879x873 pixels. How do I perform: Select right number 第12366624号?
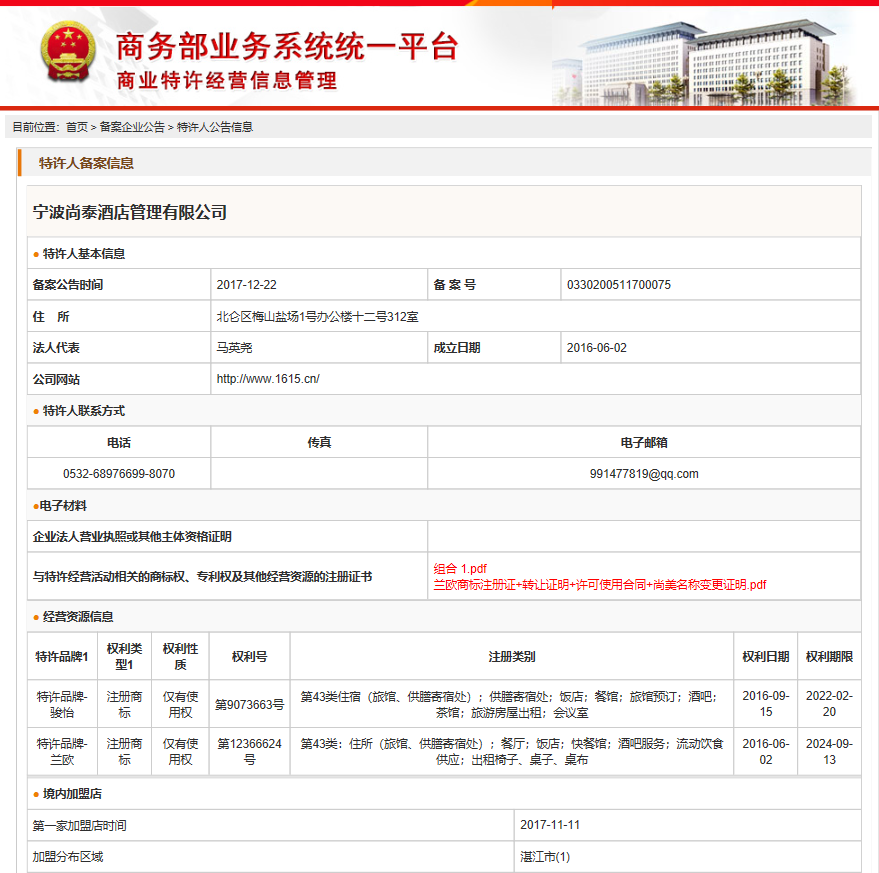tap(249, 751)
